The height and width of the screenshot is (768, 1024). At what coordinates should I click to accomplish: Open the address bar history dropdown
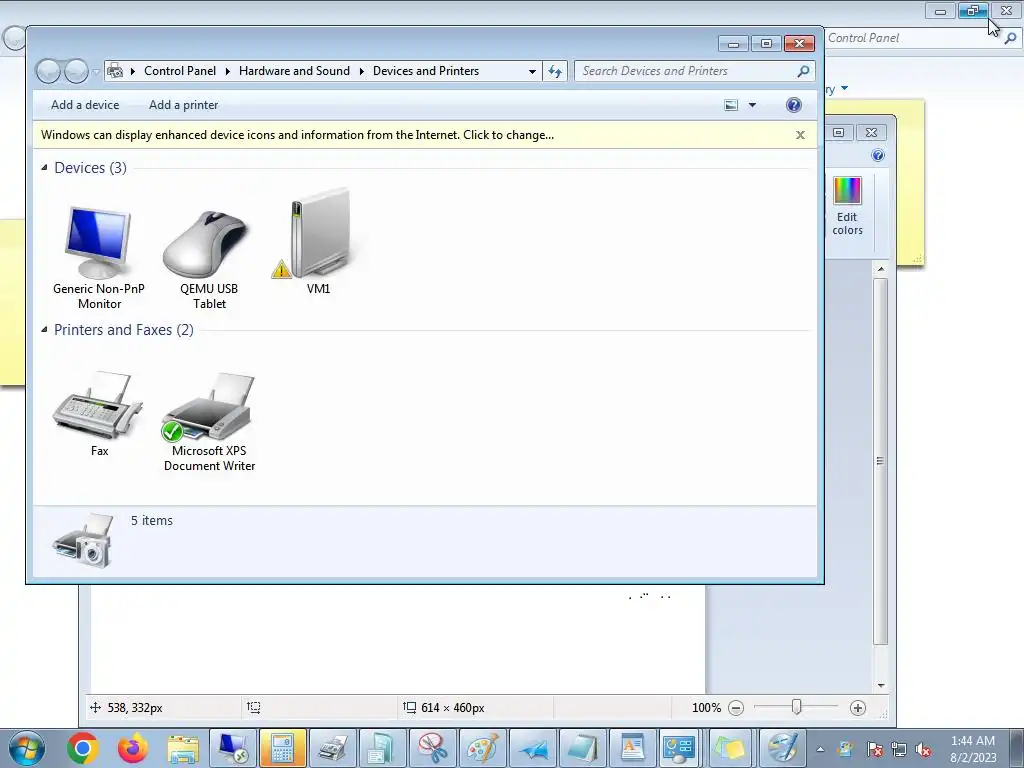point(532,71)
